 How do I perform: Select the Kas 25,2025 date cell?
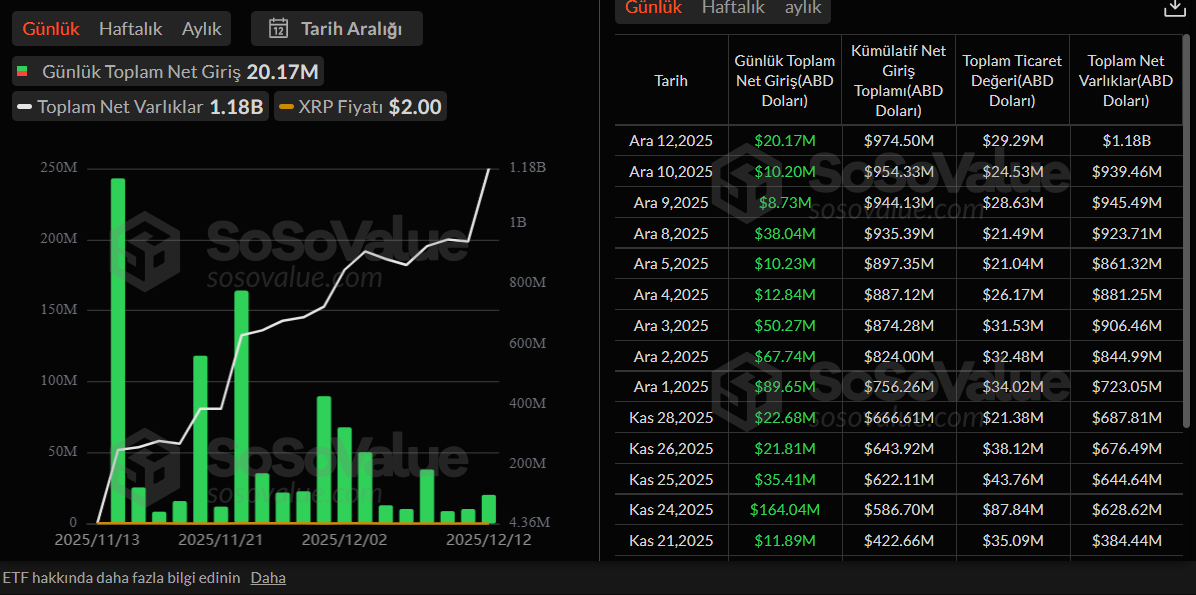pos(671,479)
